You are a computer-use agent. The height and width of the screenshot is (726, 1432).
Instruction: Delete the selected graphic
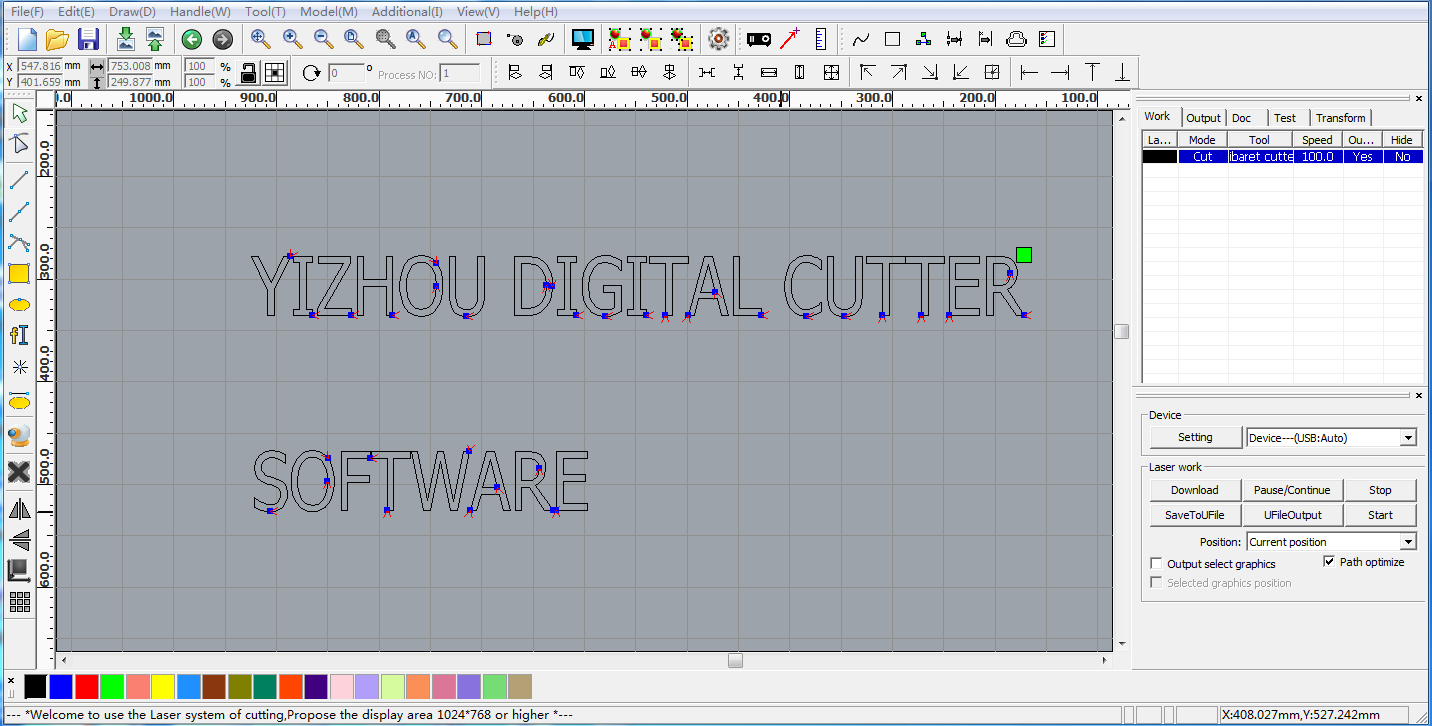pos(19,472)
